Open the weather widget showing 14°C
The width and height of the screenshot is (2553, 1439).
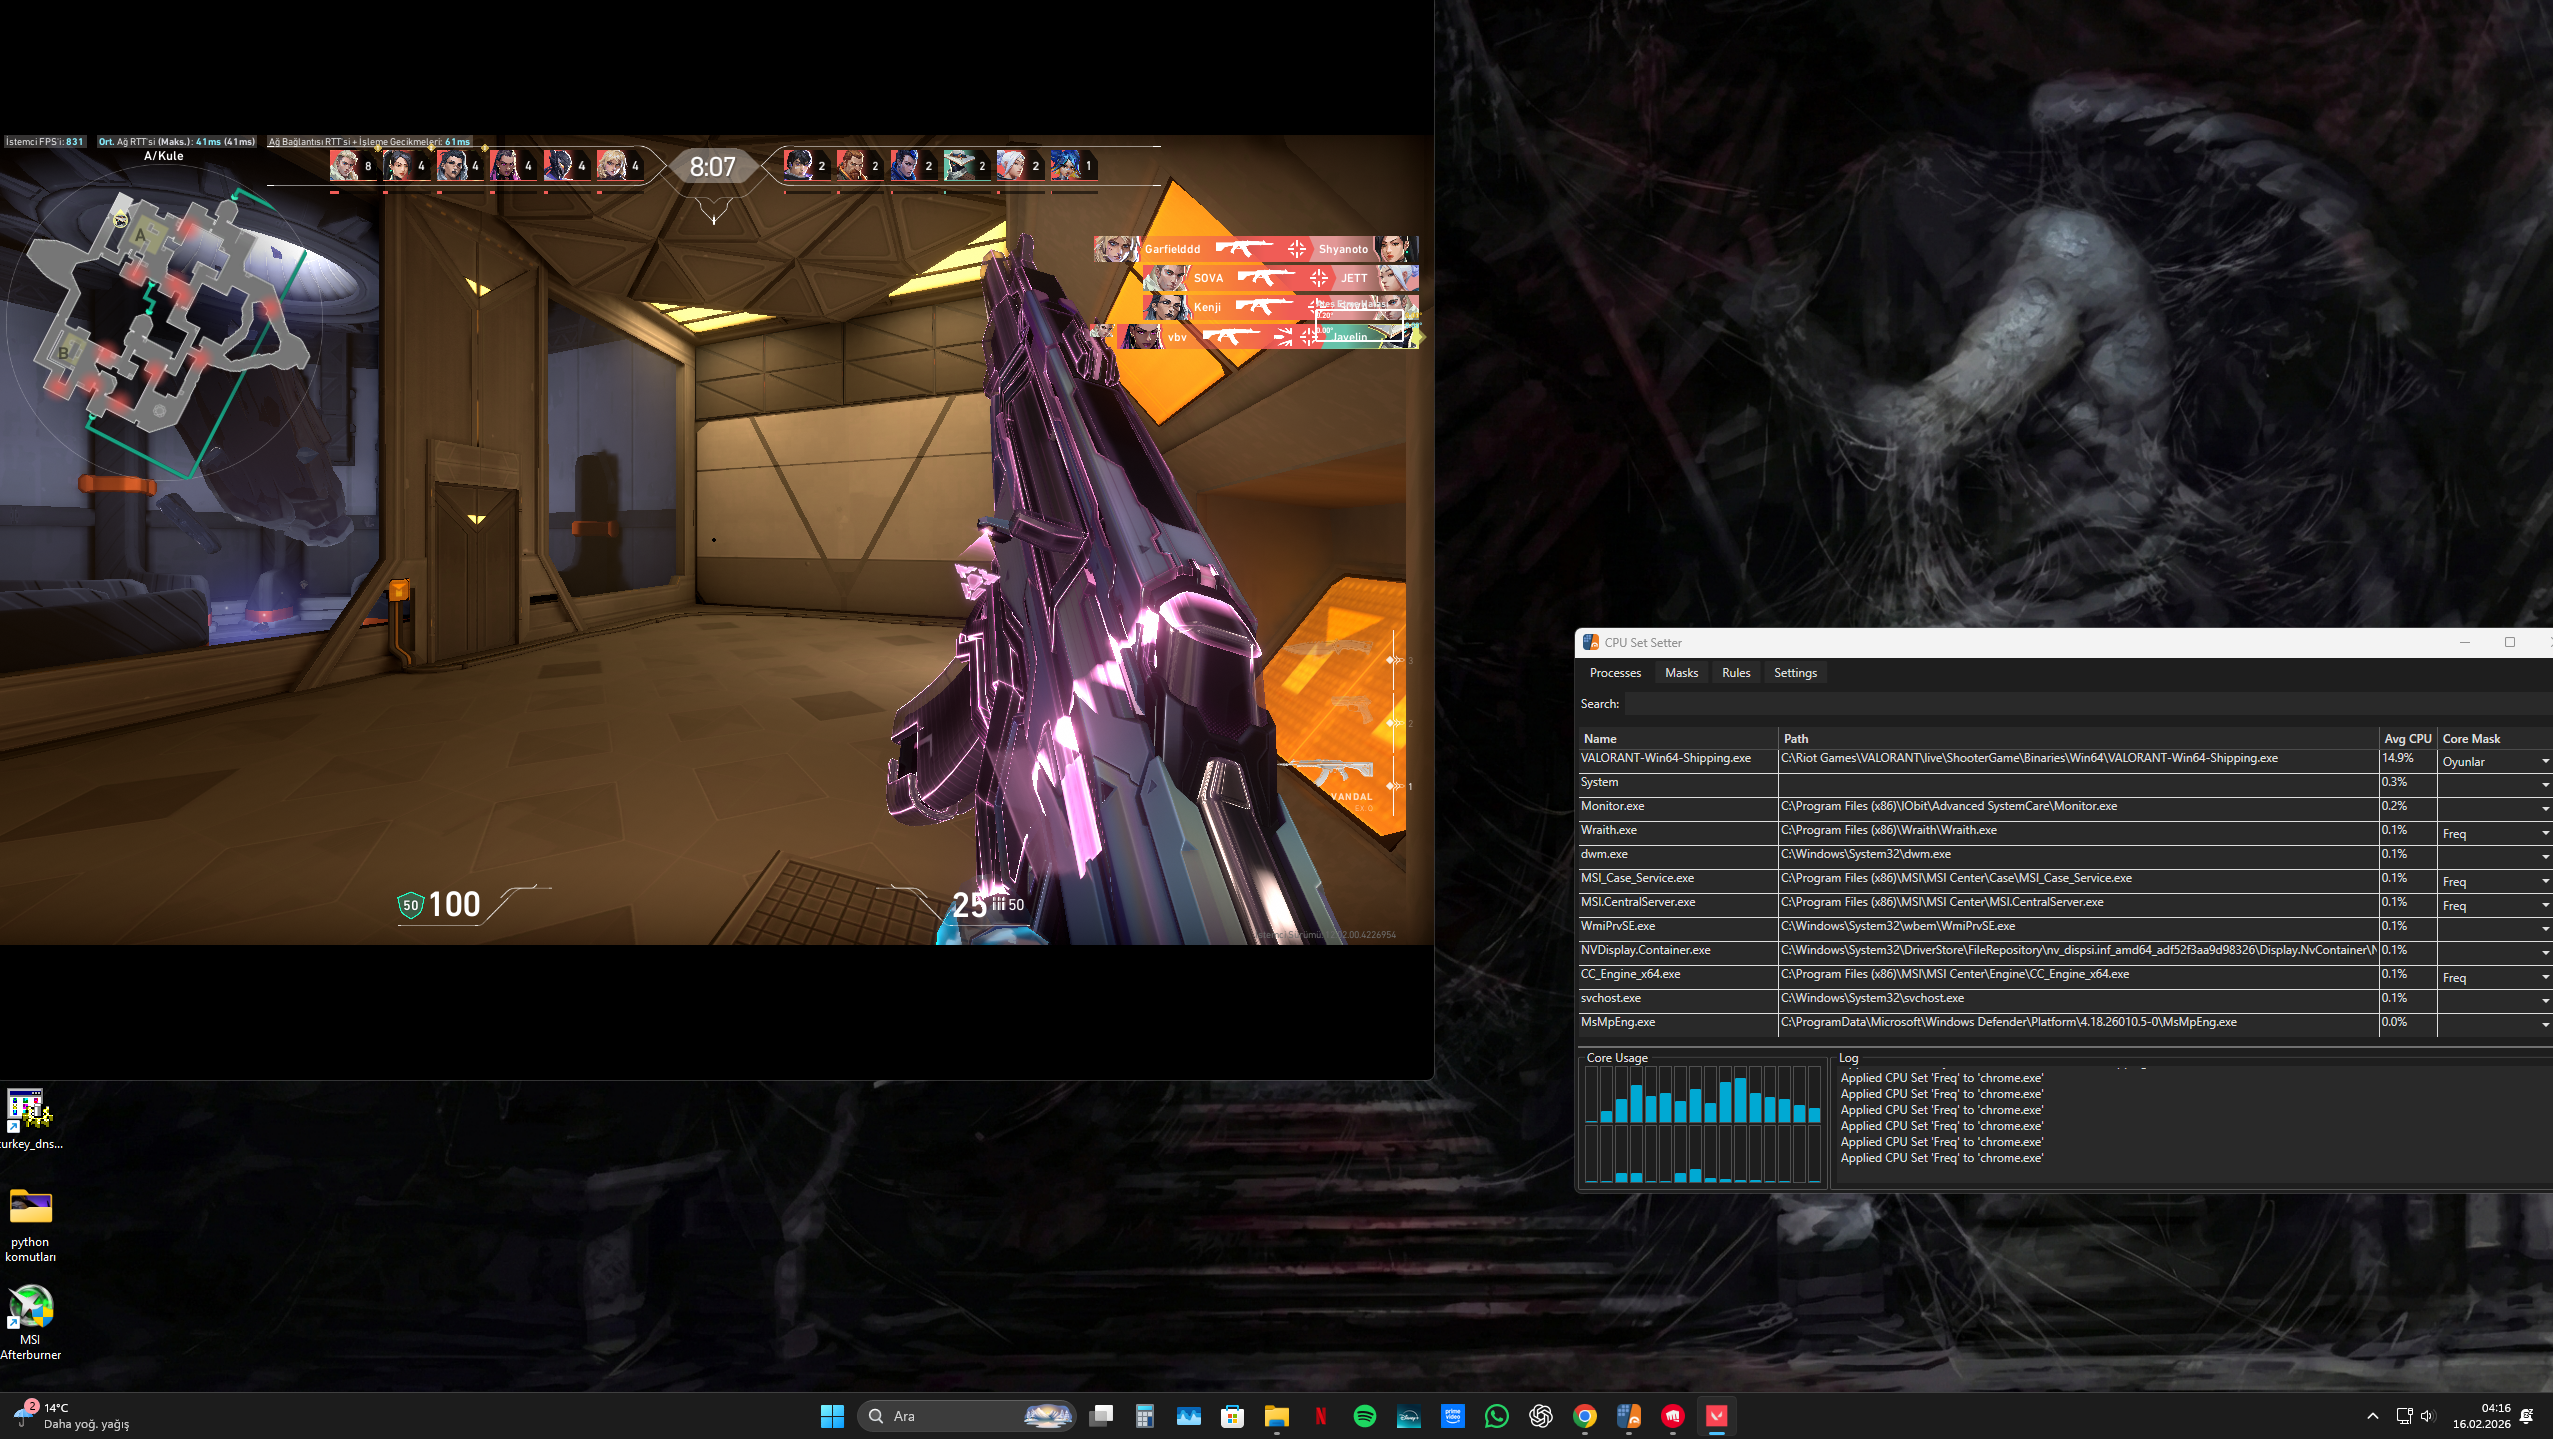pyautogui.click(x=72, y=1416)
